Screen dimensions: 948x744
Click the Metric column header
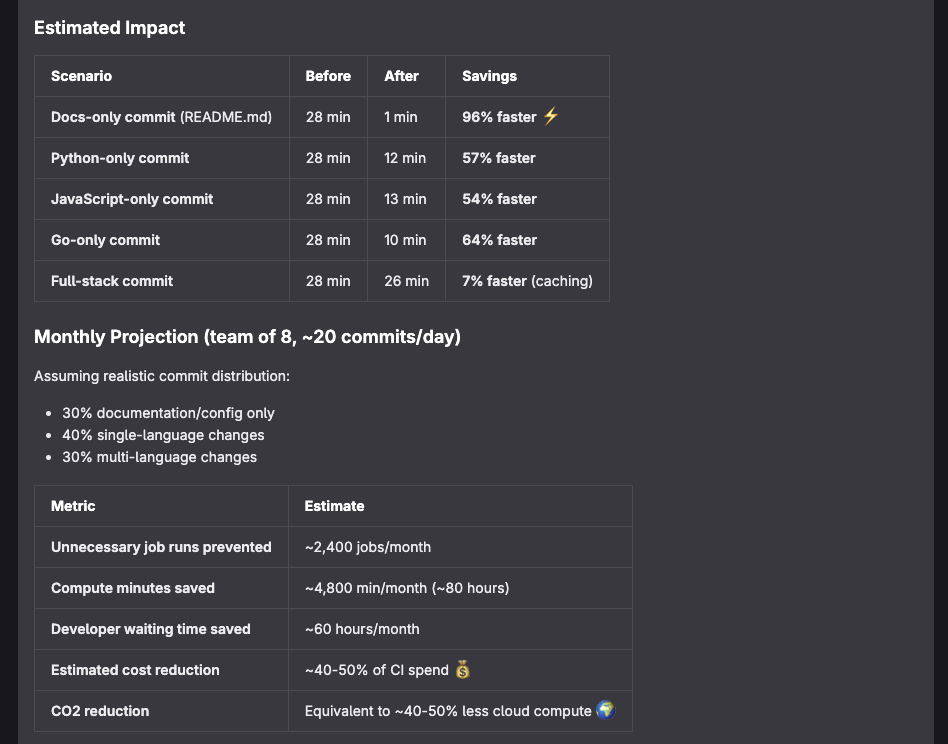click(73, 506)
